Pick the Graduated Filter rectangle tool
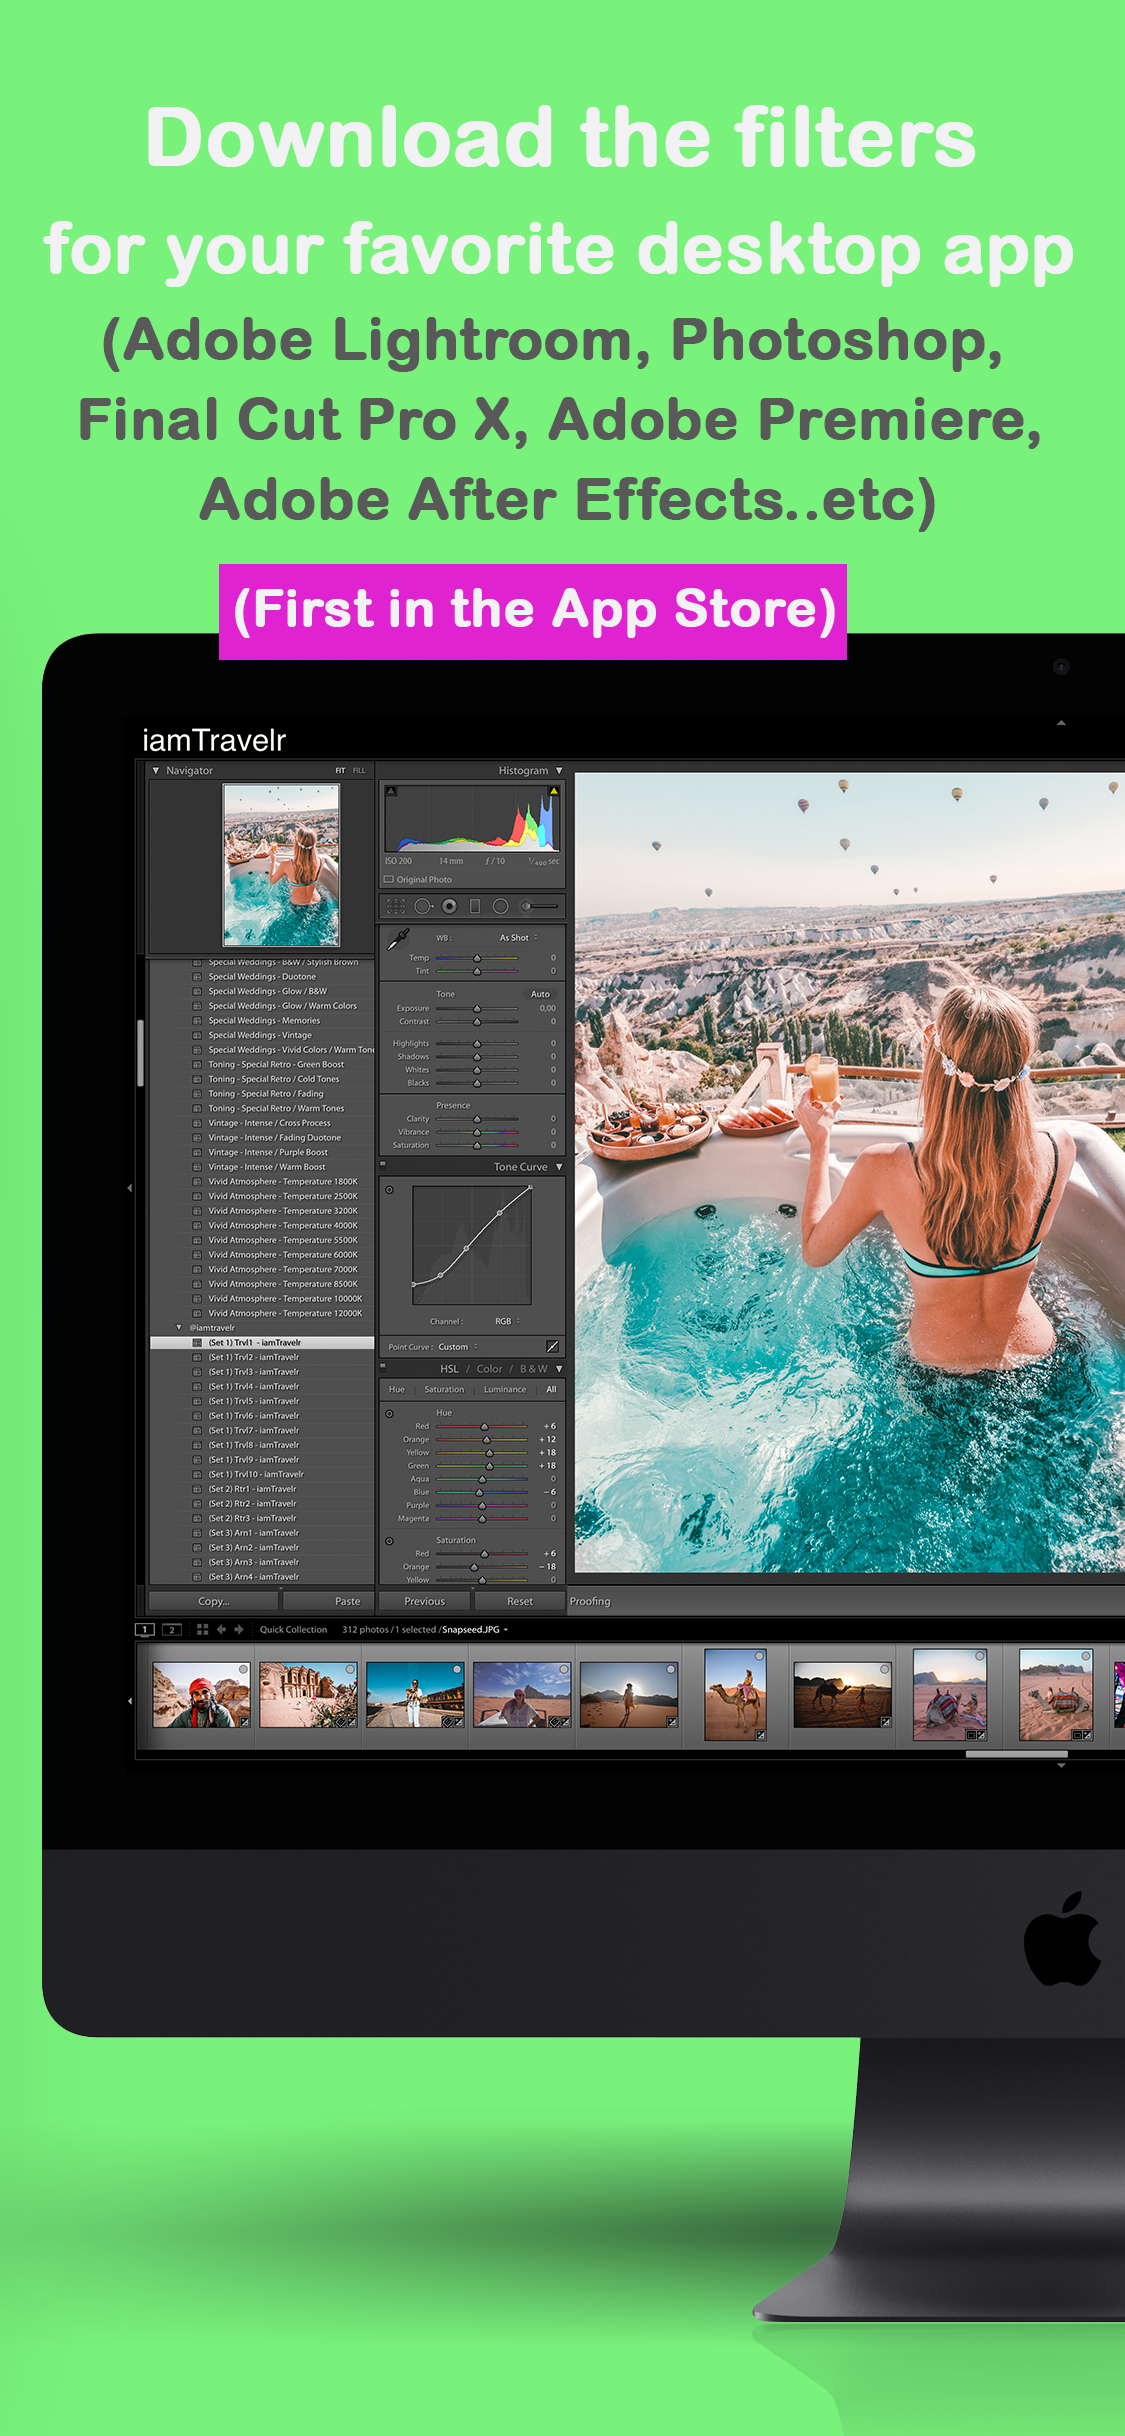The width and height of the screenshot is (1125, 2436). [475, 906]
